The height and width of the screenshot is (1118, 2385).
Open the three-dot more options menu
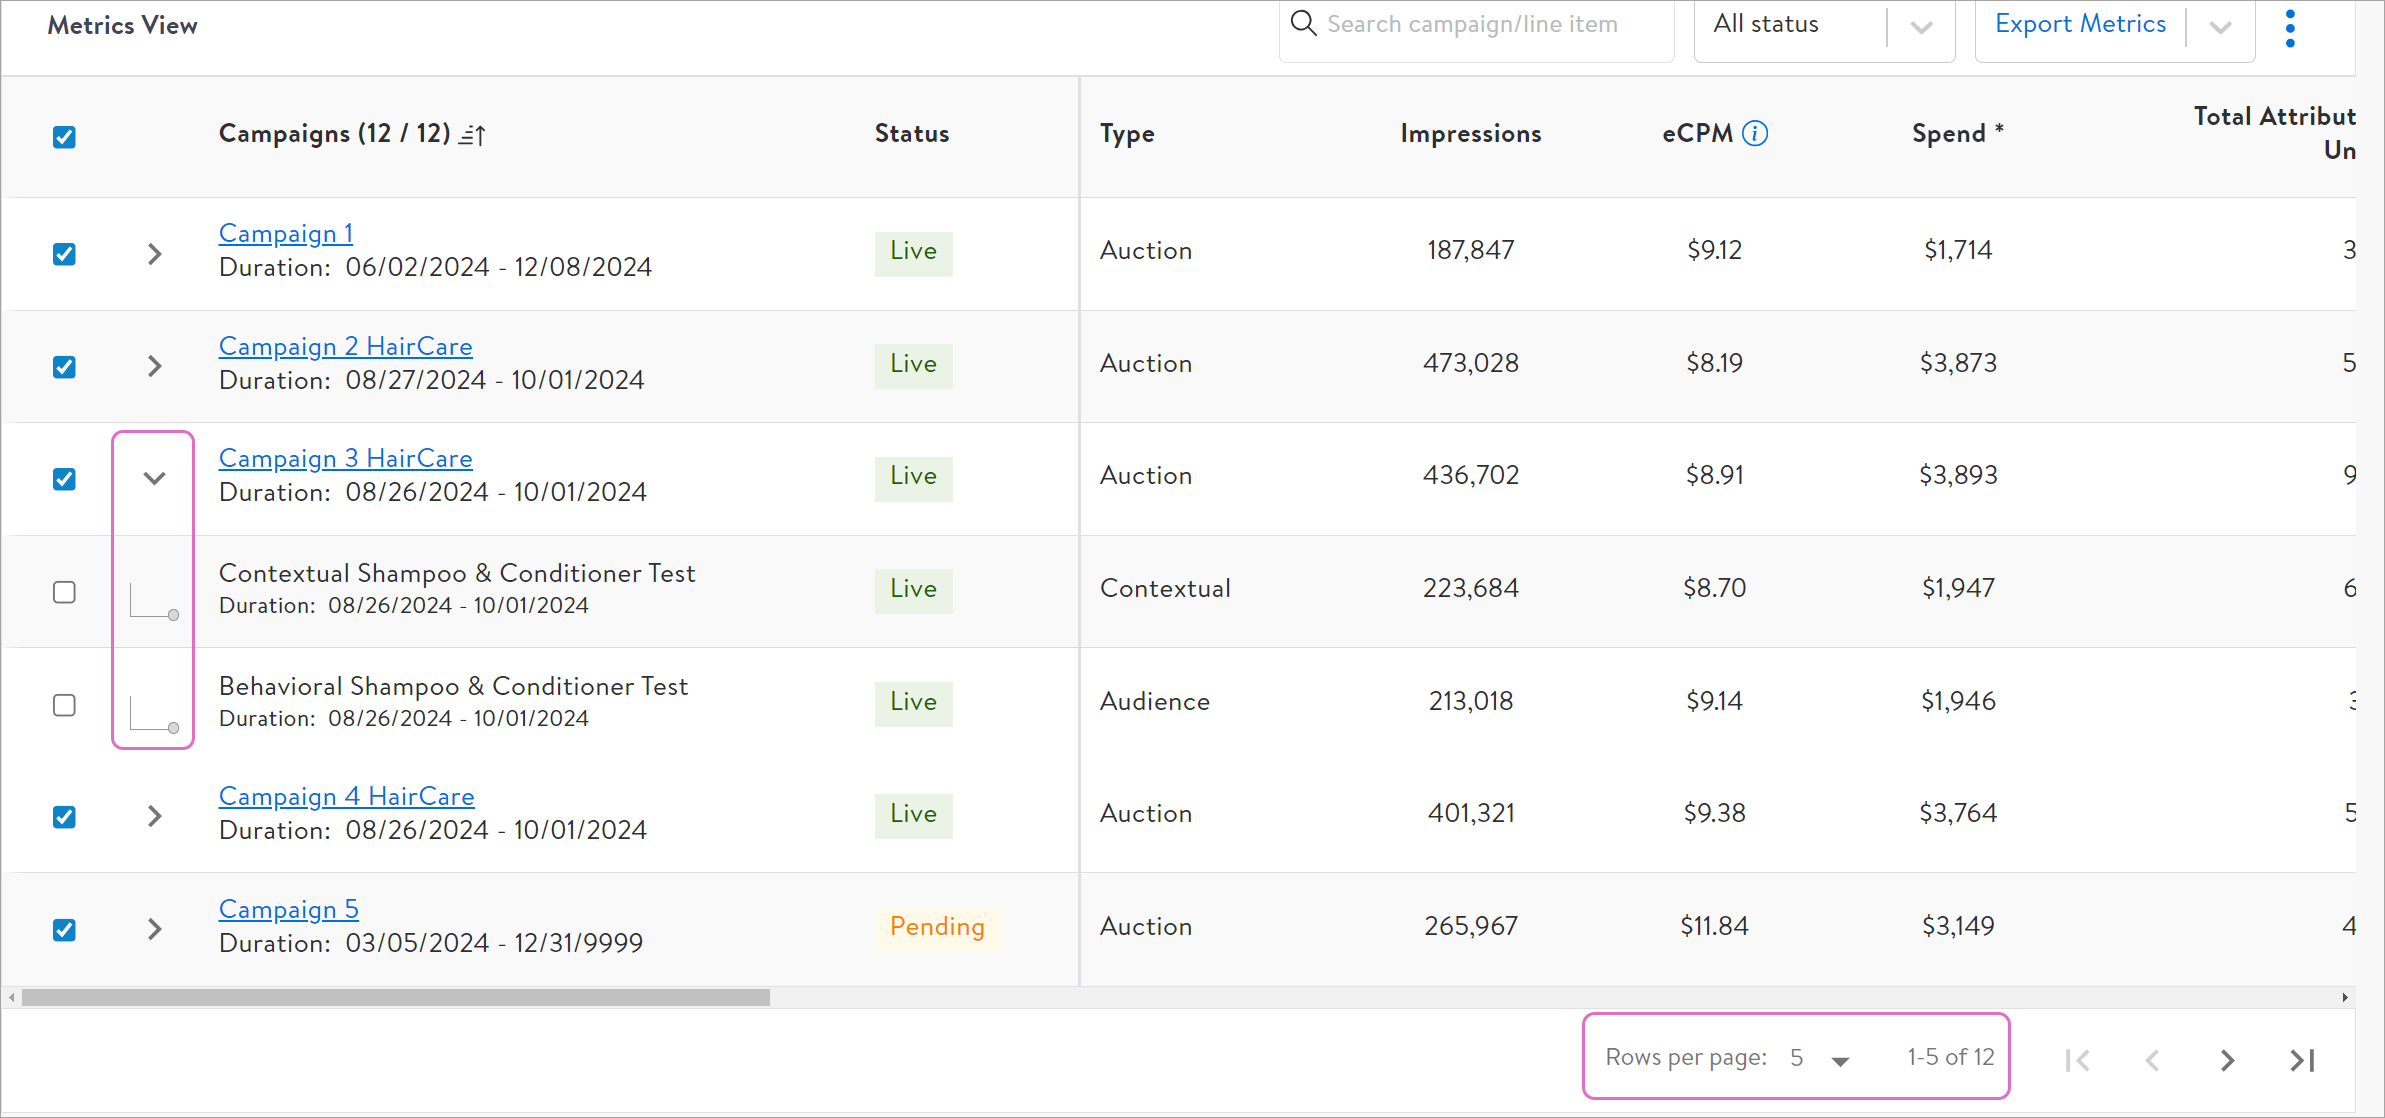(x=2290, y=28)
